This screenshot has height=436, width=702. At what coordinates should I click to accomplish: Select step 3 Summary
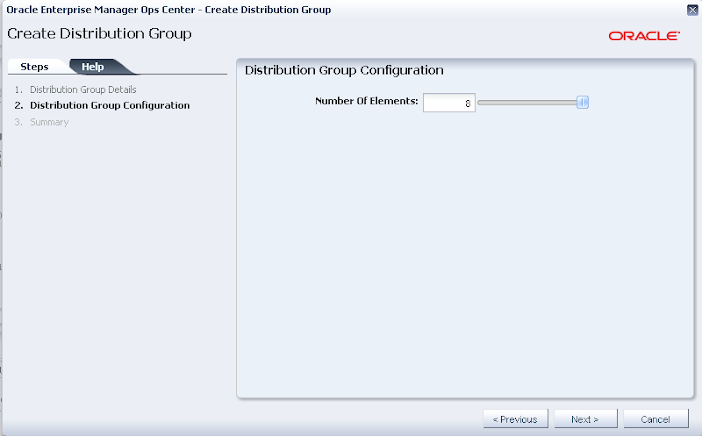49,122
